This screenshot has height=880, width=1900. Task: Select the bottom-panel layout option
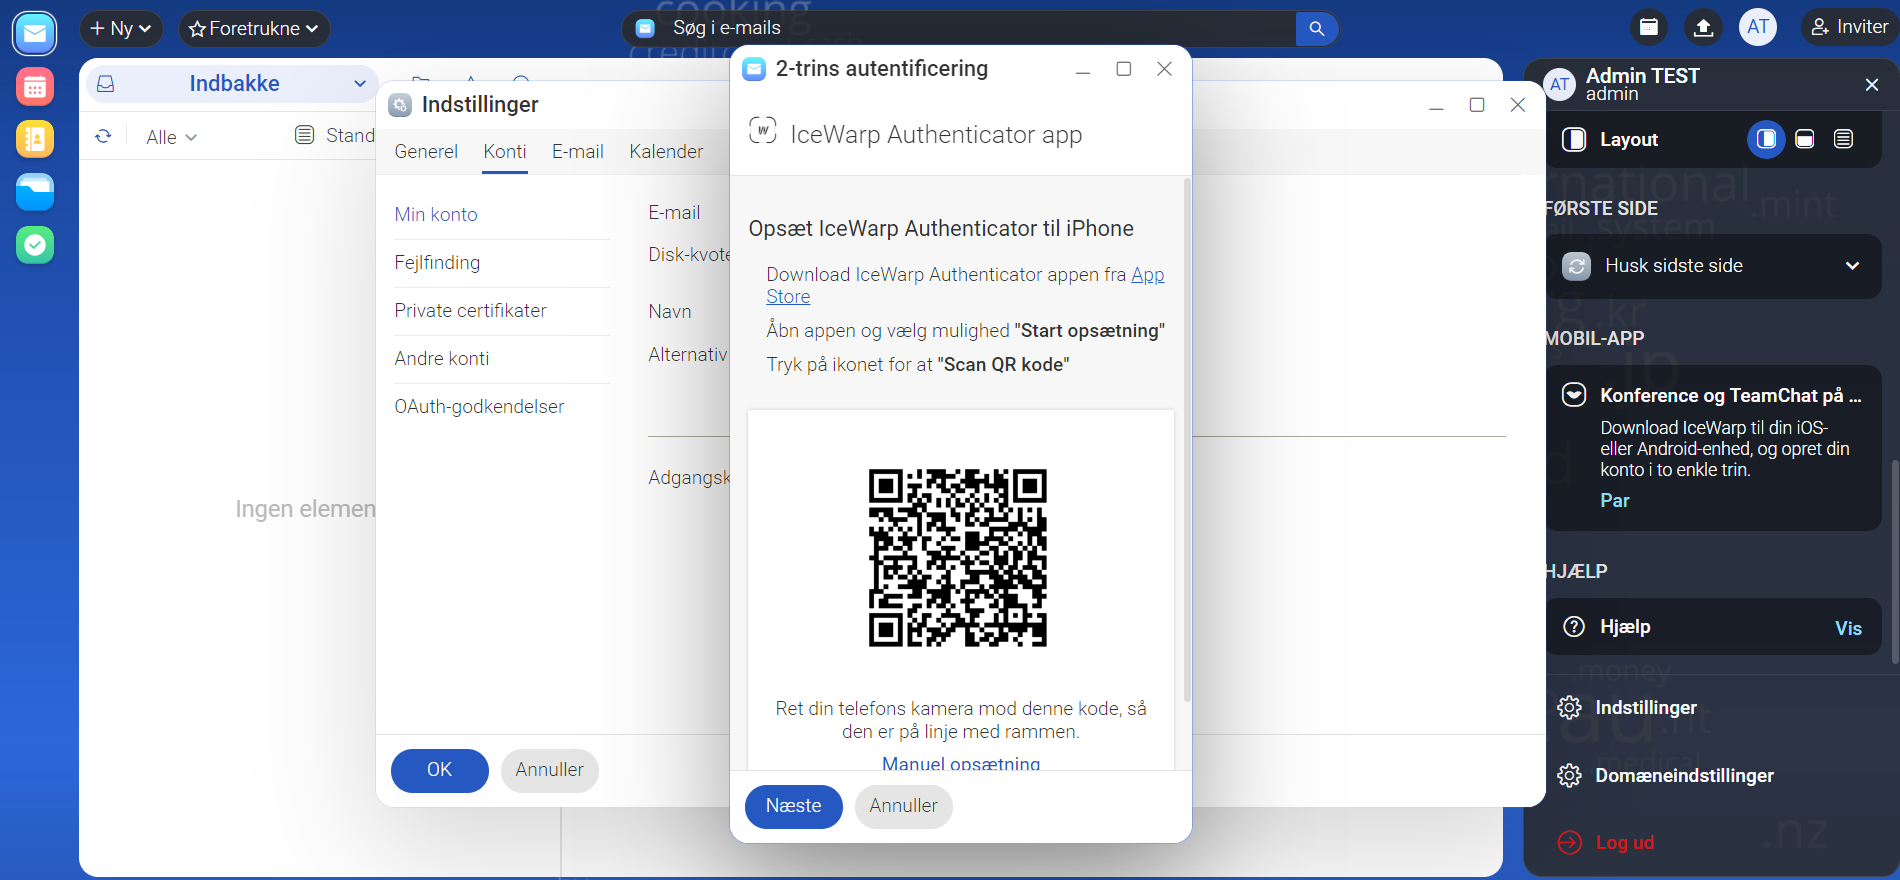[1805, 139]
